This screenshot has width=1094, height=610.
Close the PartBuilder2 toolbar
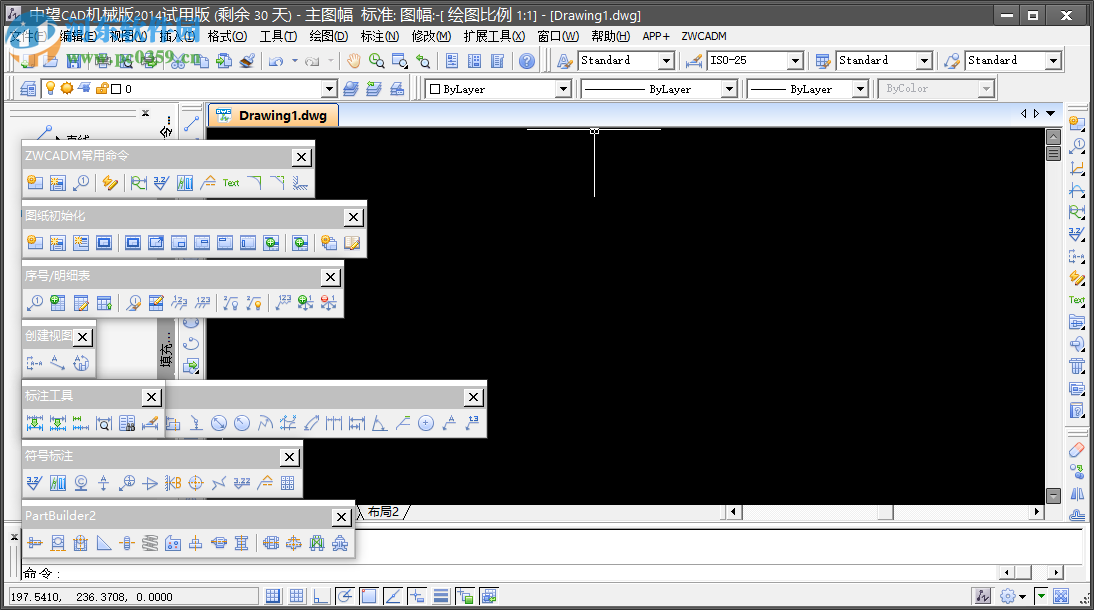point(341,517)
